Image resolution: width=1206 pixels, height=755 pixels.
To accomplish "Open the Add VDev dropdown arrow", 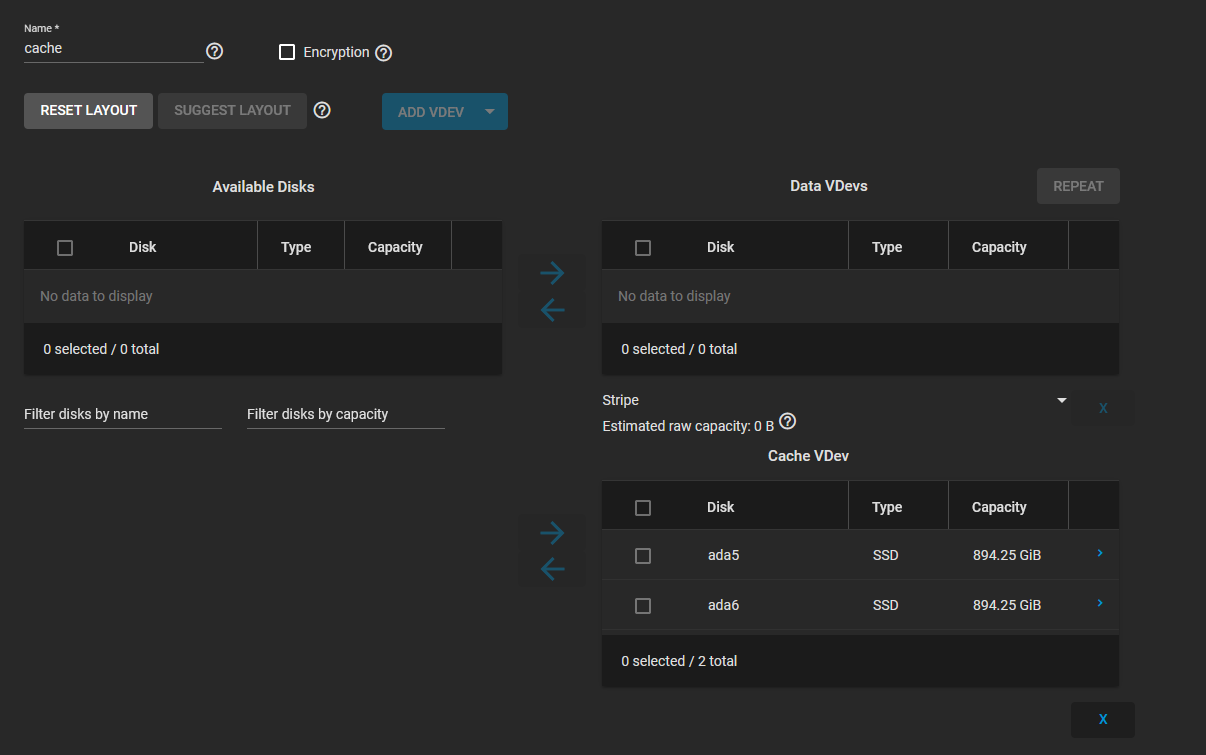I will coord(490,111).
